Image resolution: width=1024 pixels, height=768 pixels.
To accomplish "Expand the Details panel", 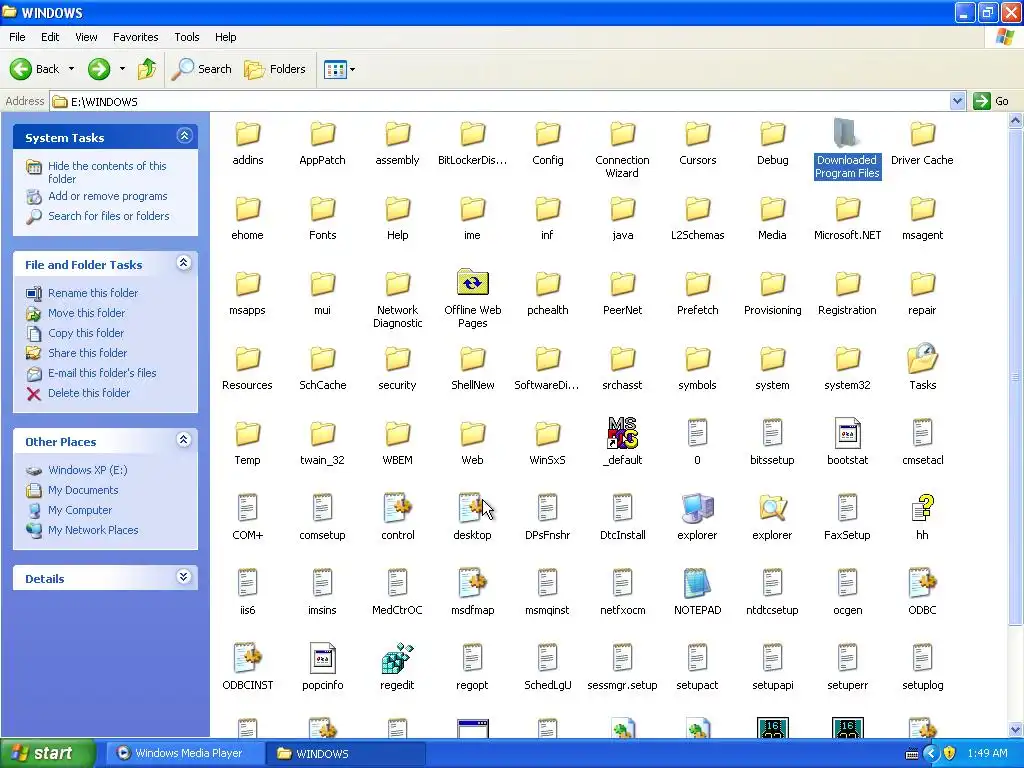I will click(x=184, y=577).
